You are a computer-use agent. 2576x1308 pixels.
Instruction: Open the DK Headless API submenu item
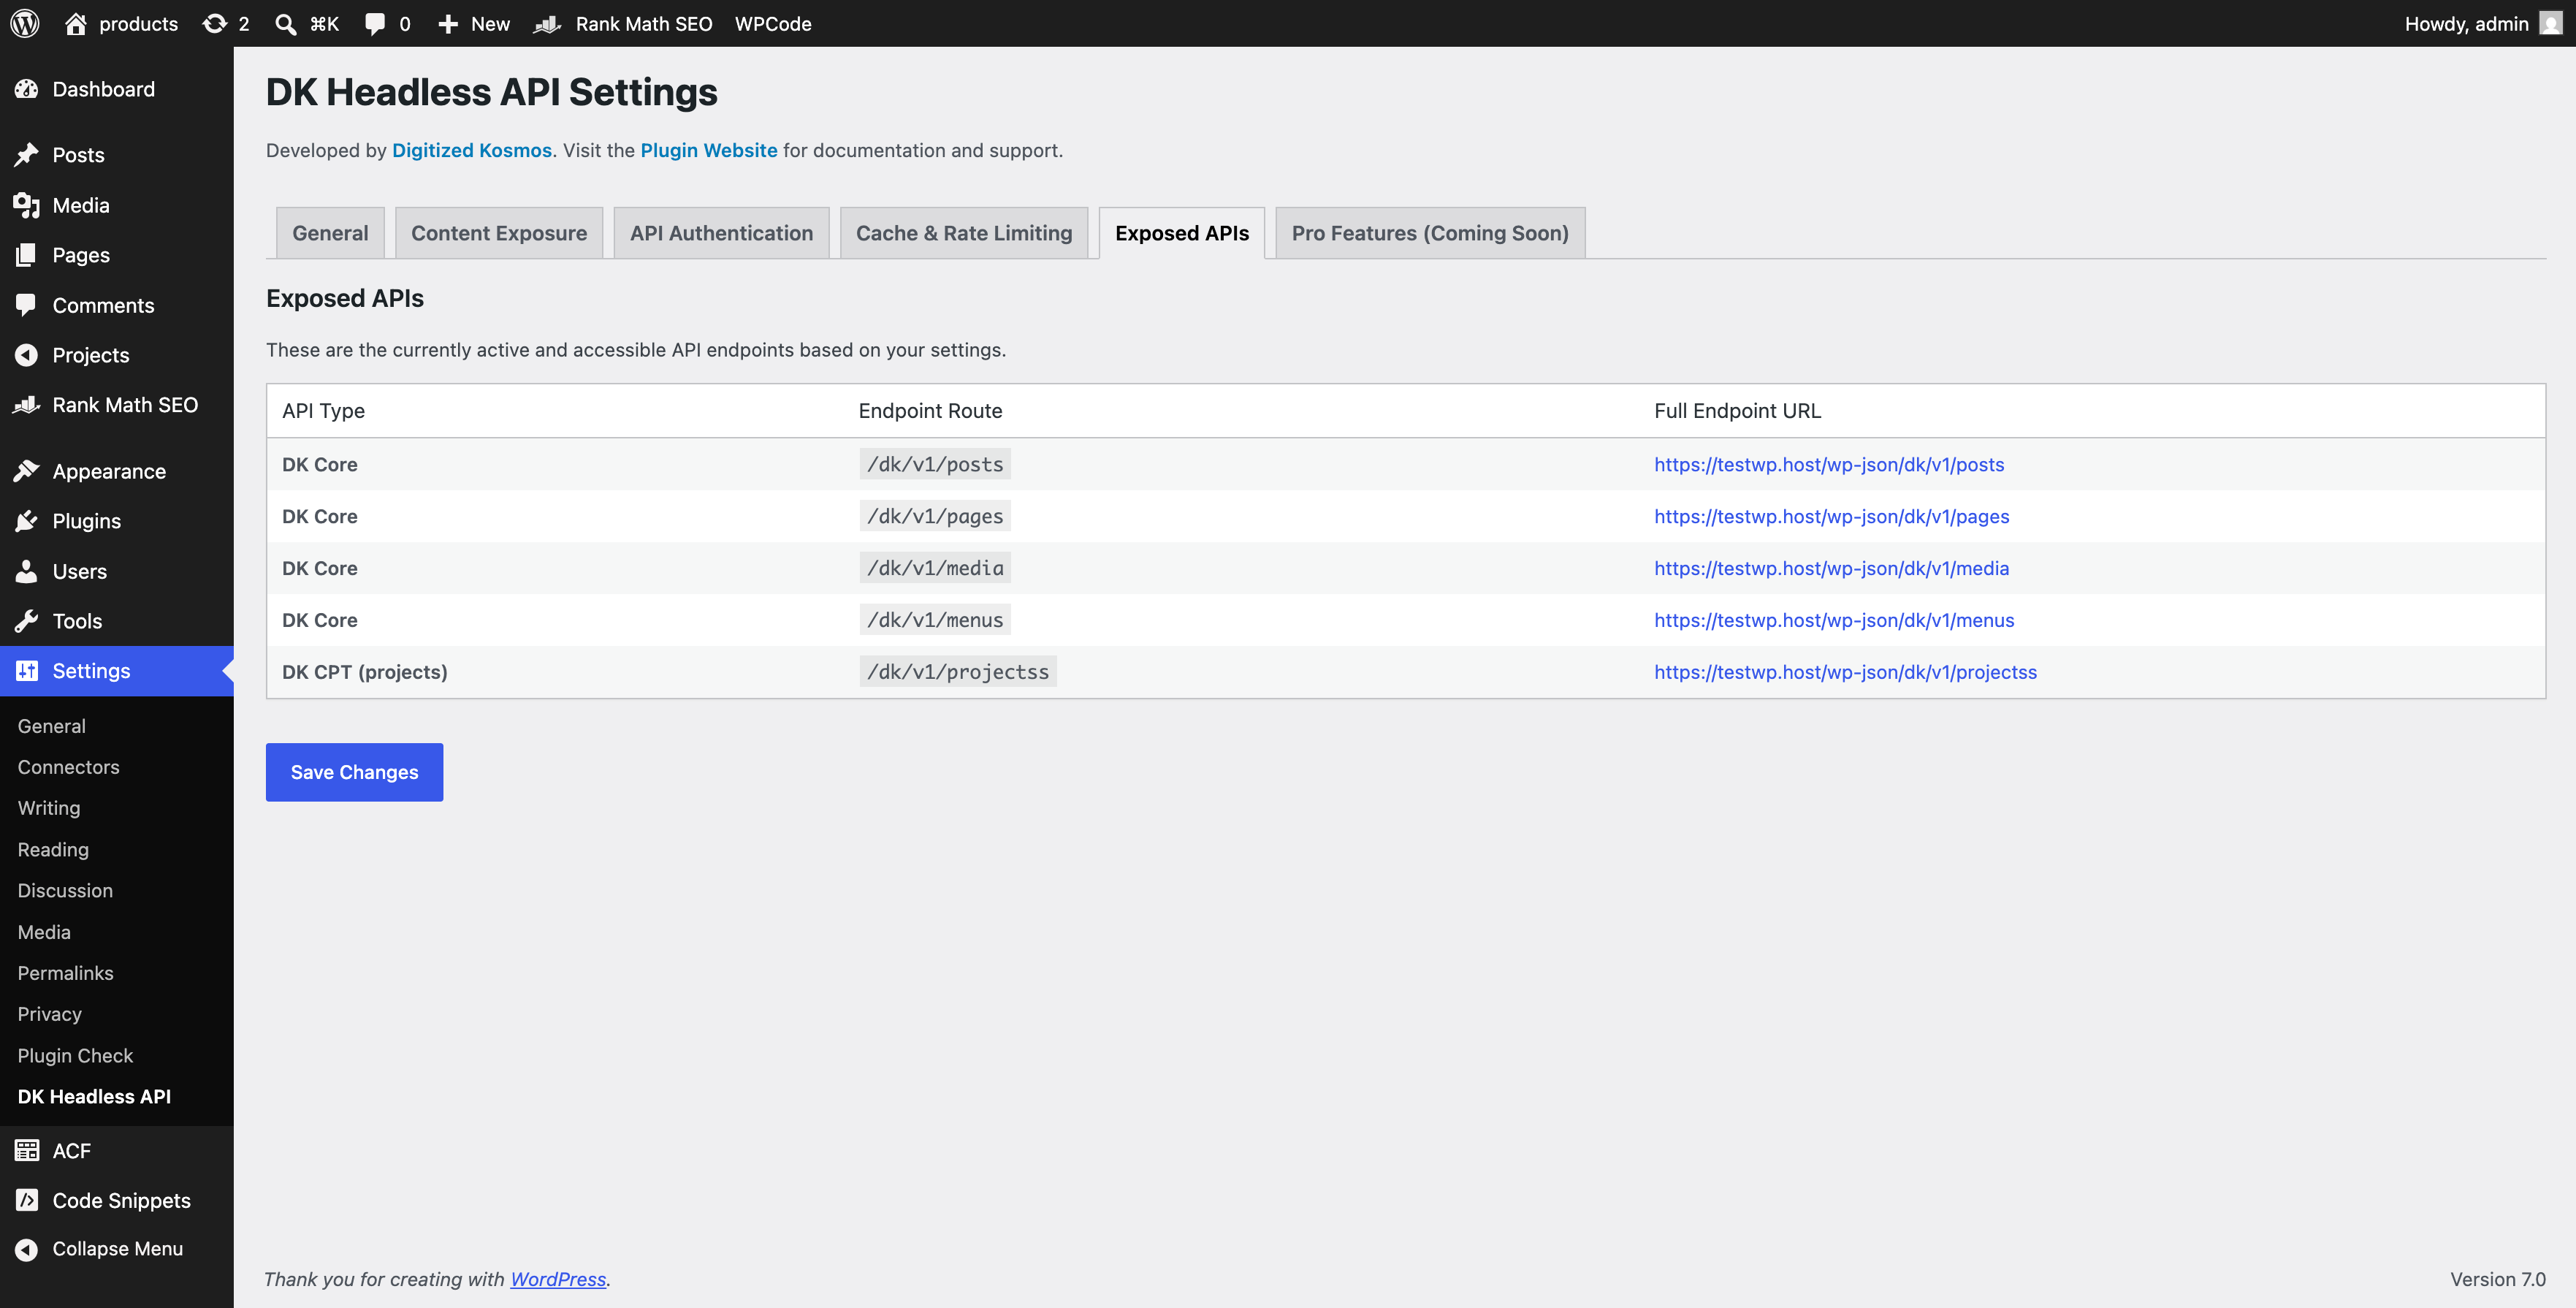[94, 1096]
